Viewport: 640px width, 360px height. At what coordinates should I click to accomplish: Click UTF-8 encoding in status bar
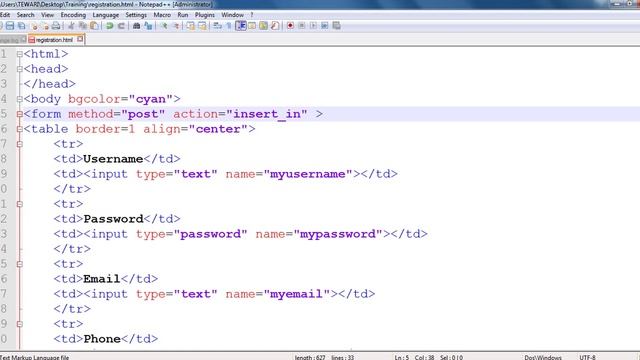pyautogui.click(x=587, y=357)
